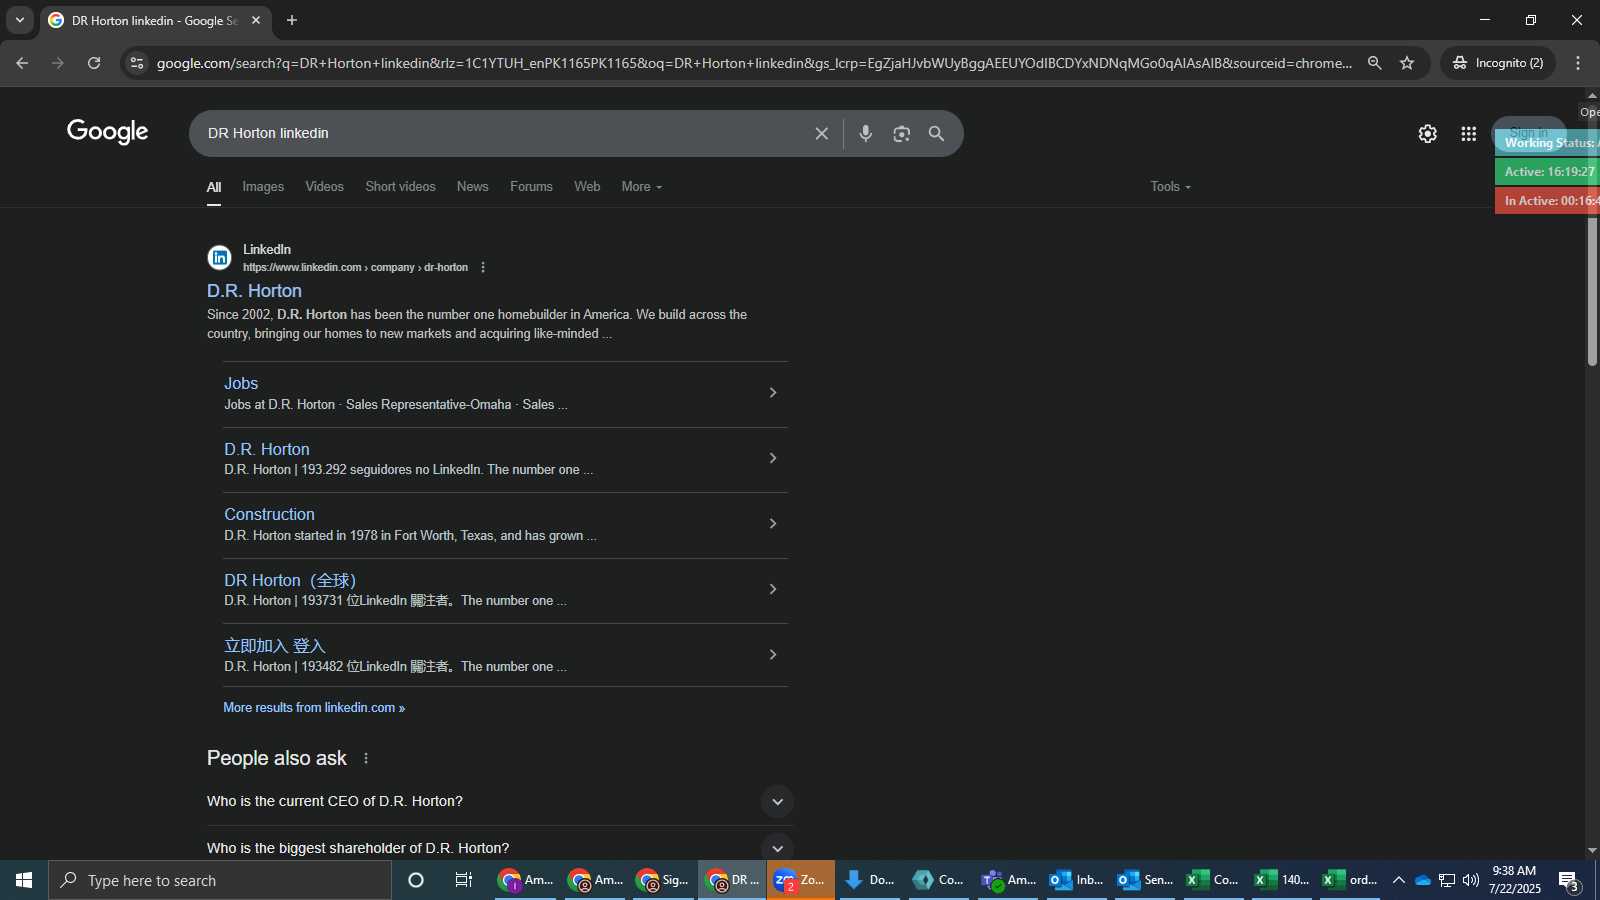Click LinkedIn favicon of first result
Image resolution: width=1600 pixels, height=900 pixels.
pos(219,258)
